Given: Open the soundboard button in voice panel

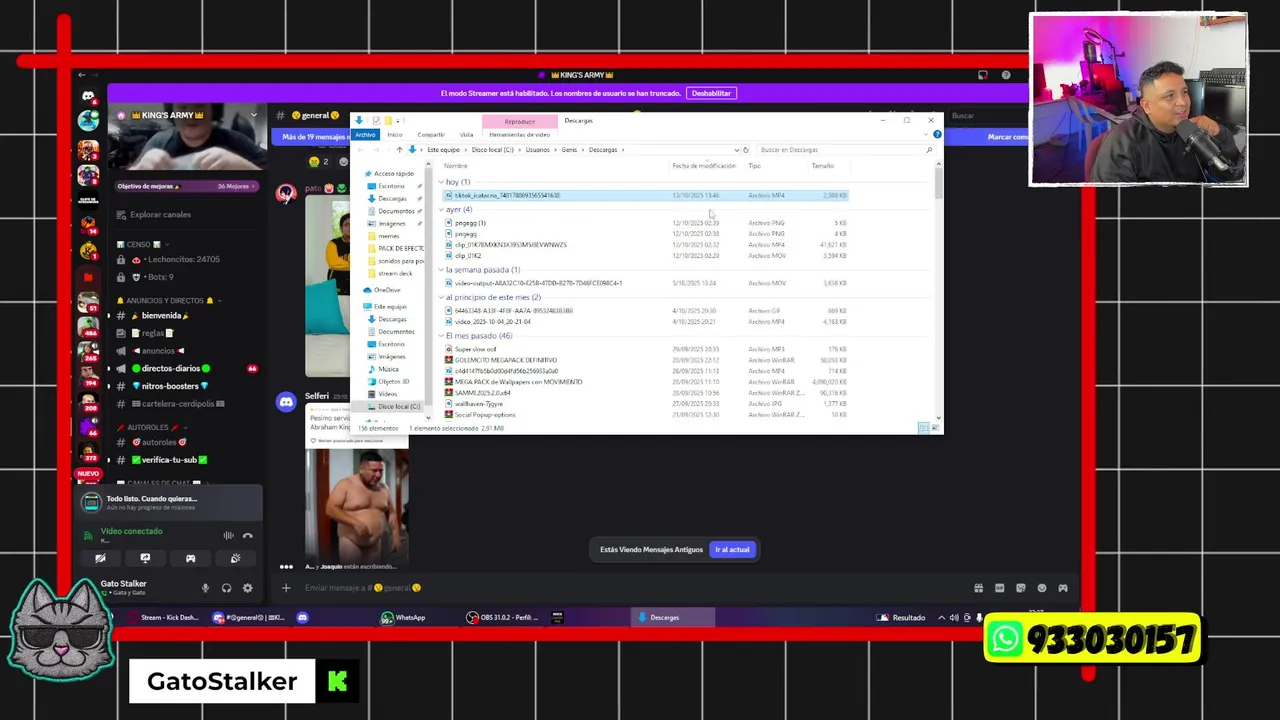Looking at the screenshot, I should tap(235, 558).
